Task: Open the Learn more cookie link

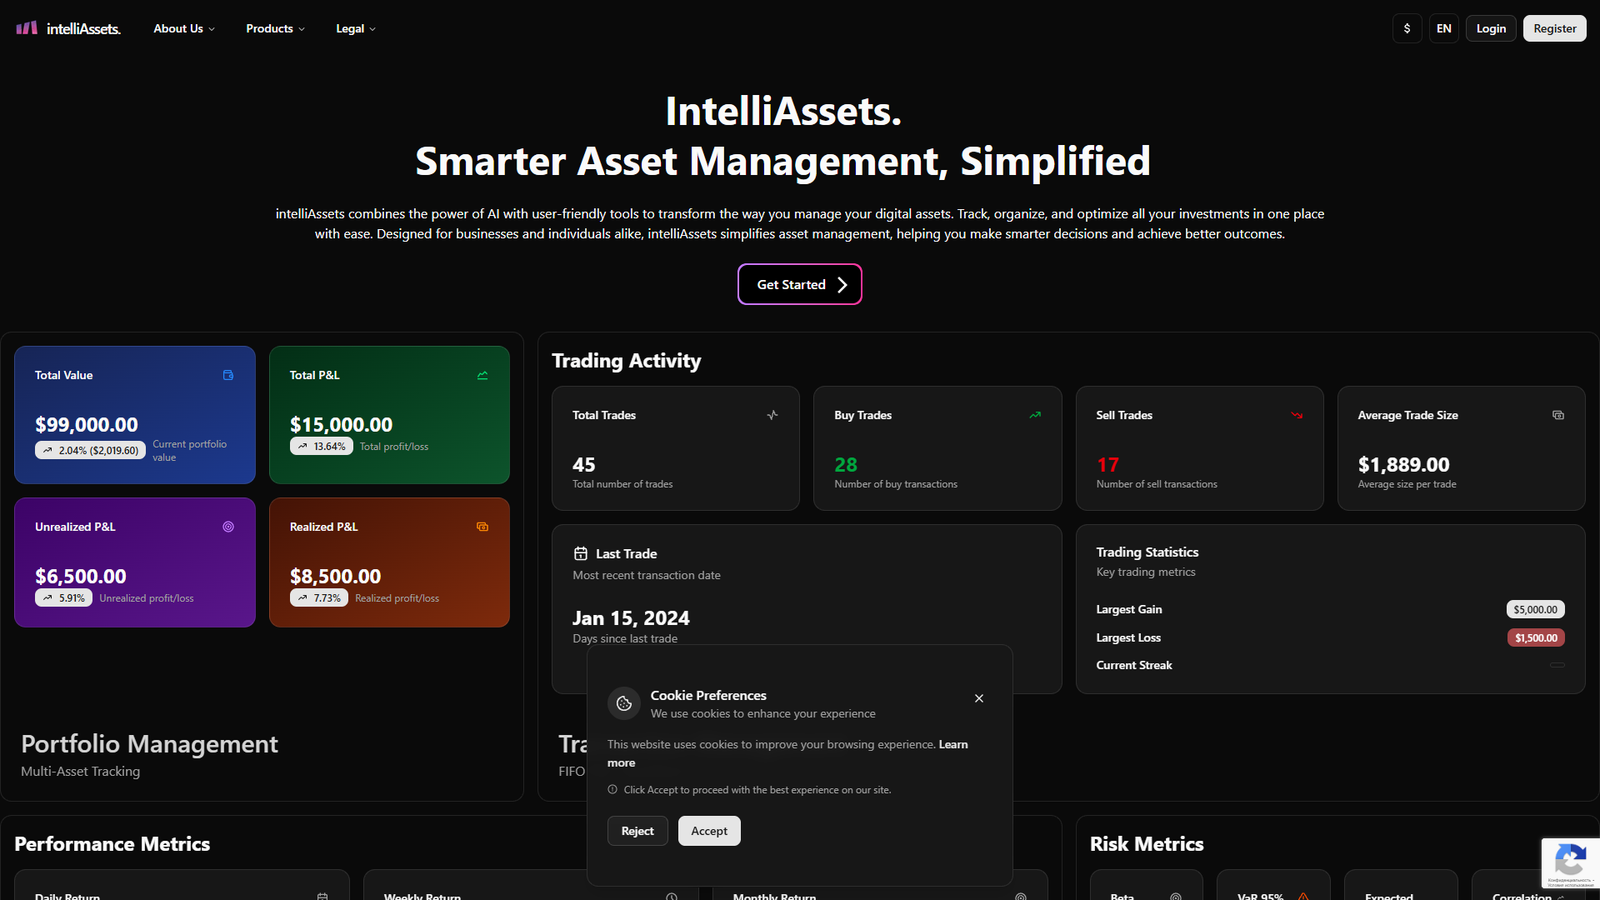Action: click(x=953, y=744)
